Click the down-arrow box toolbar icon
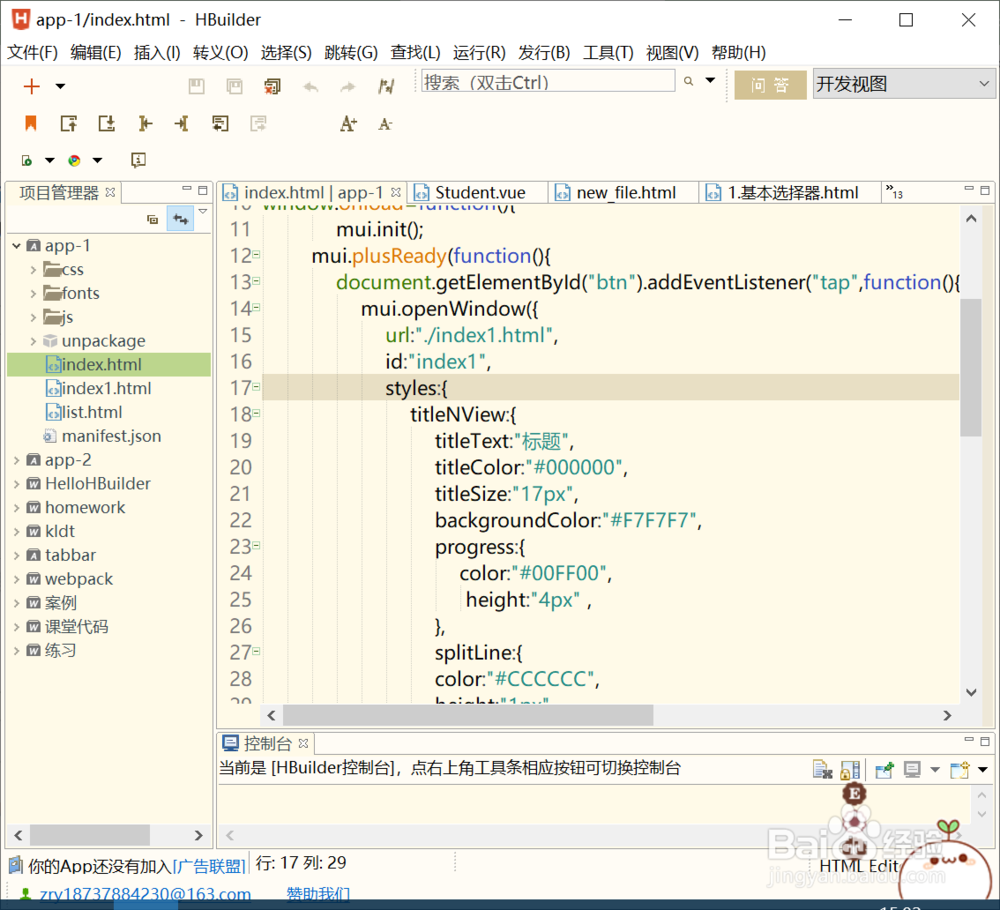This screenshot has width=1000, height=910. [x=107, y=123]
